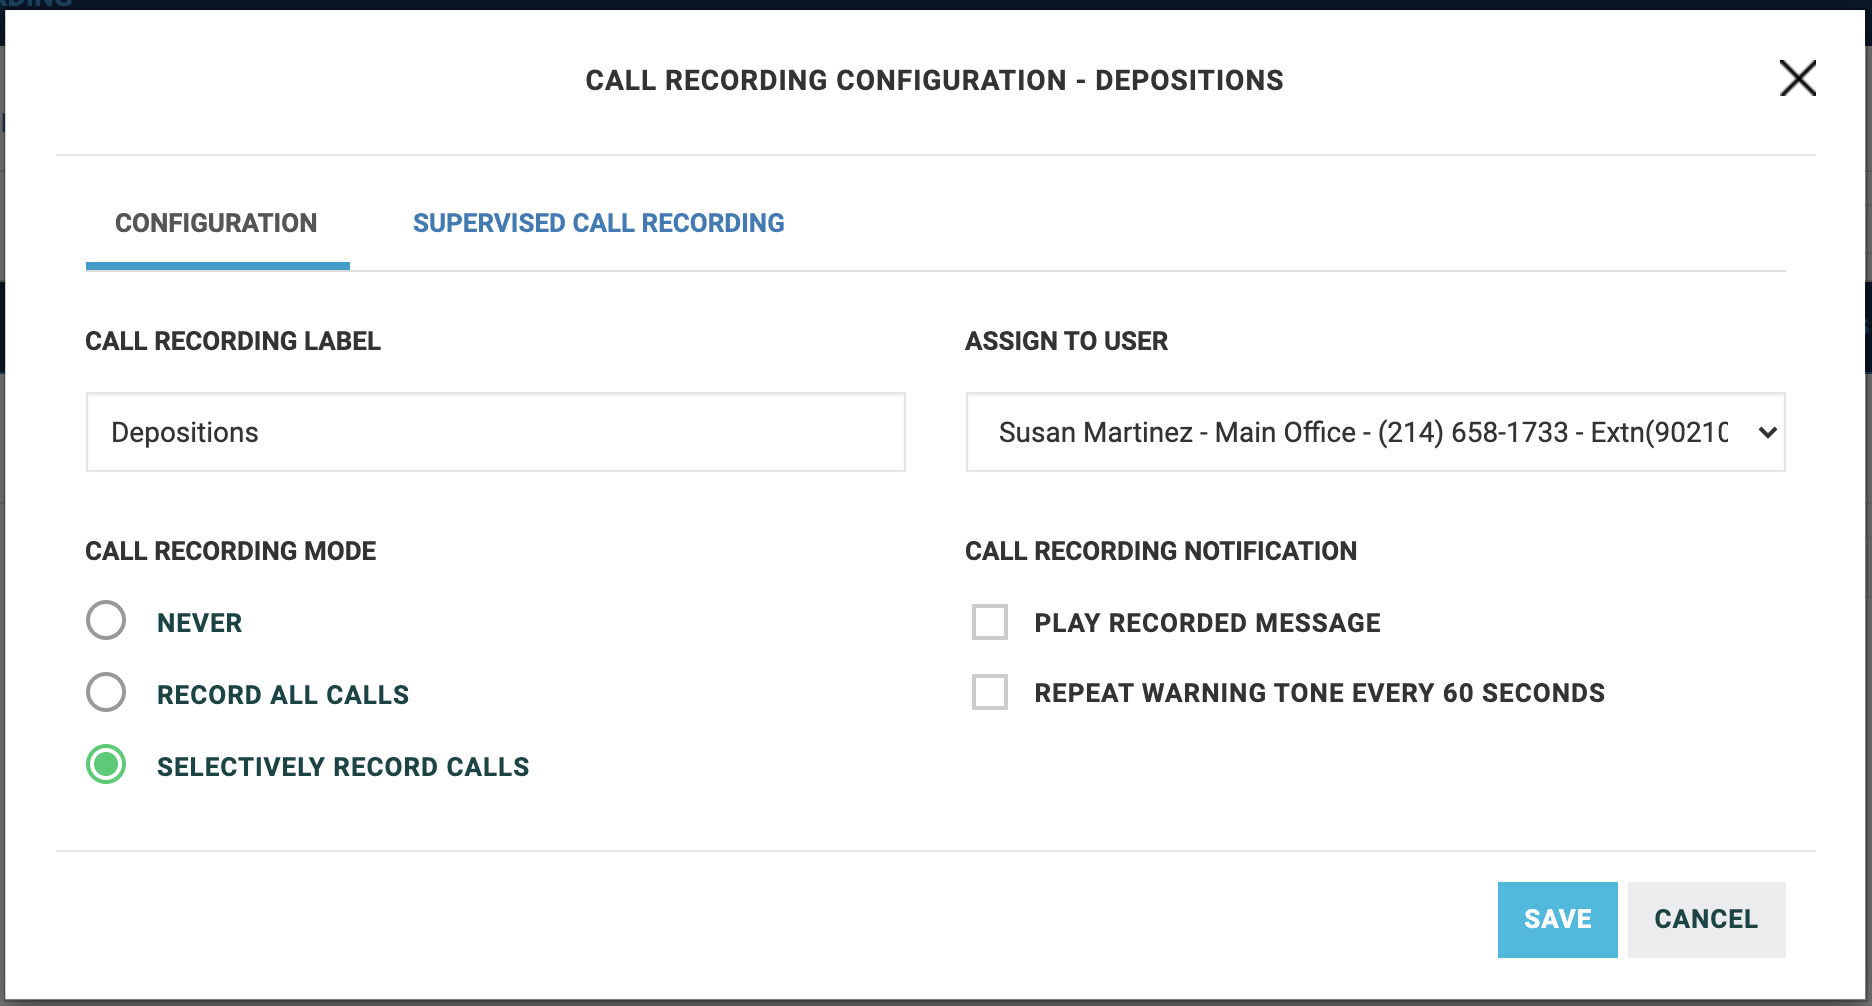The width and height of the screenshot is (1872, 1006).
Task: Switch to the Configuration tab
Action: pyautogui.click(x=216, y=223)
